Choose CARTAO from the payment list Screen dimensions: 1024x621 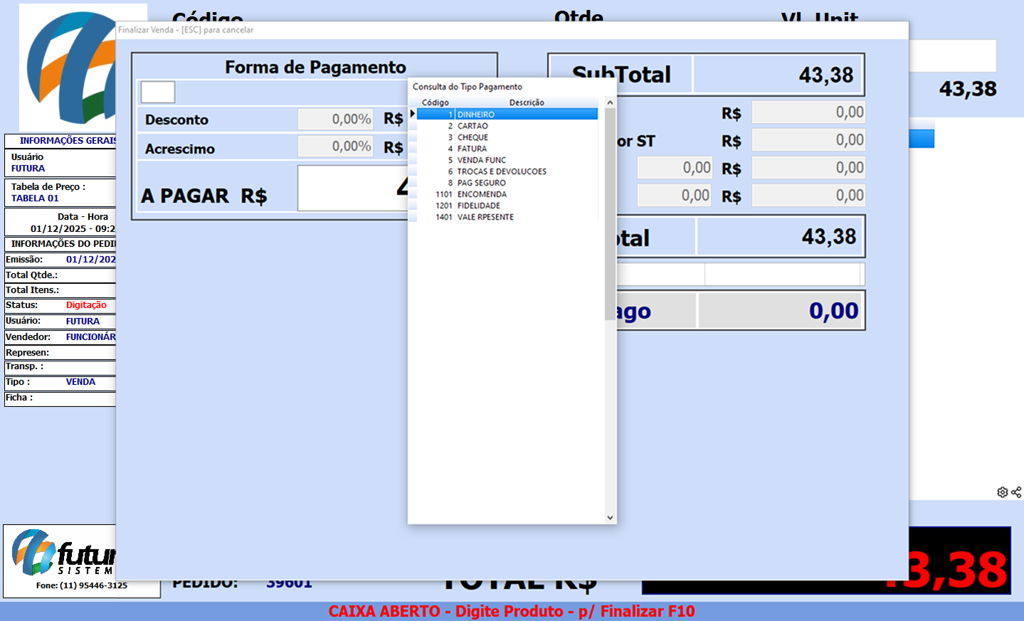tap(473, 126)
